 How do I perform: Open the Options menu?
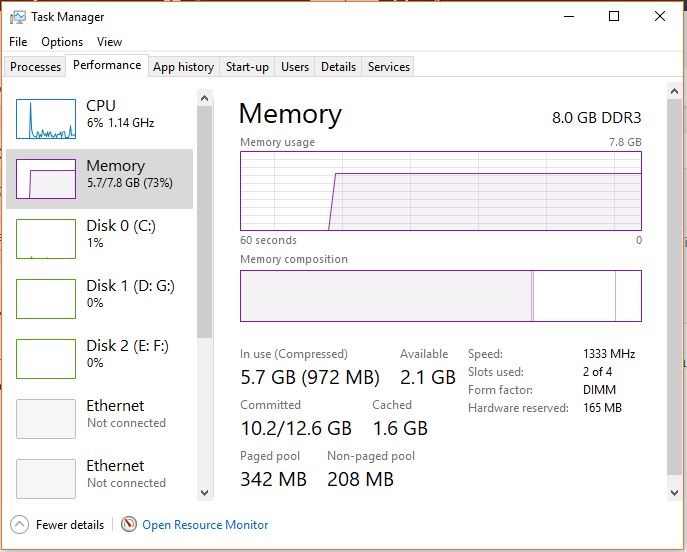[62, 42]
